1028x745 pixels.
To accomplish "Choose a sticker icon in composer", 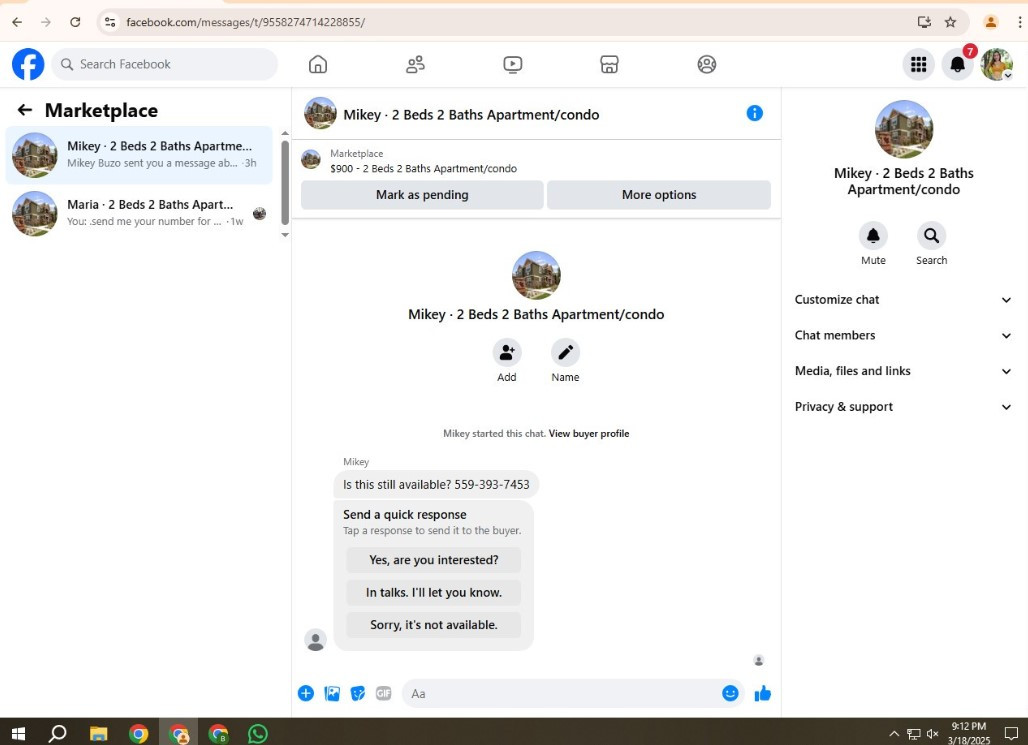I will [358, 693].
